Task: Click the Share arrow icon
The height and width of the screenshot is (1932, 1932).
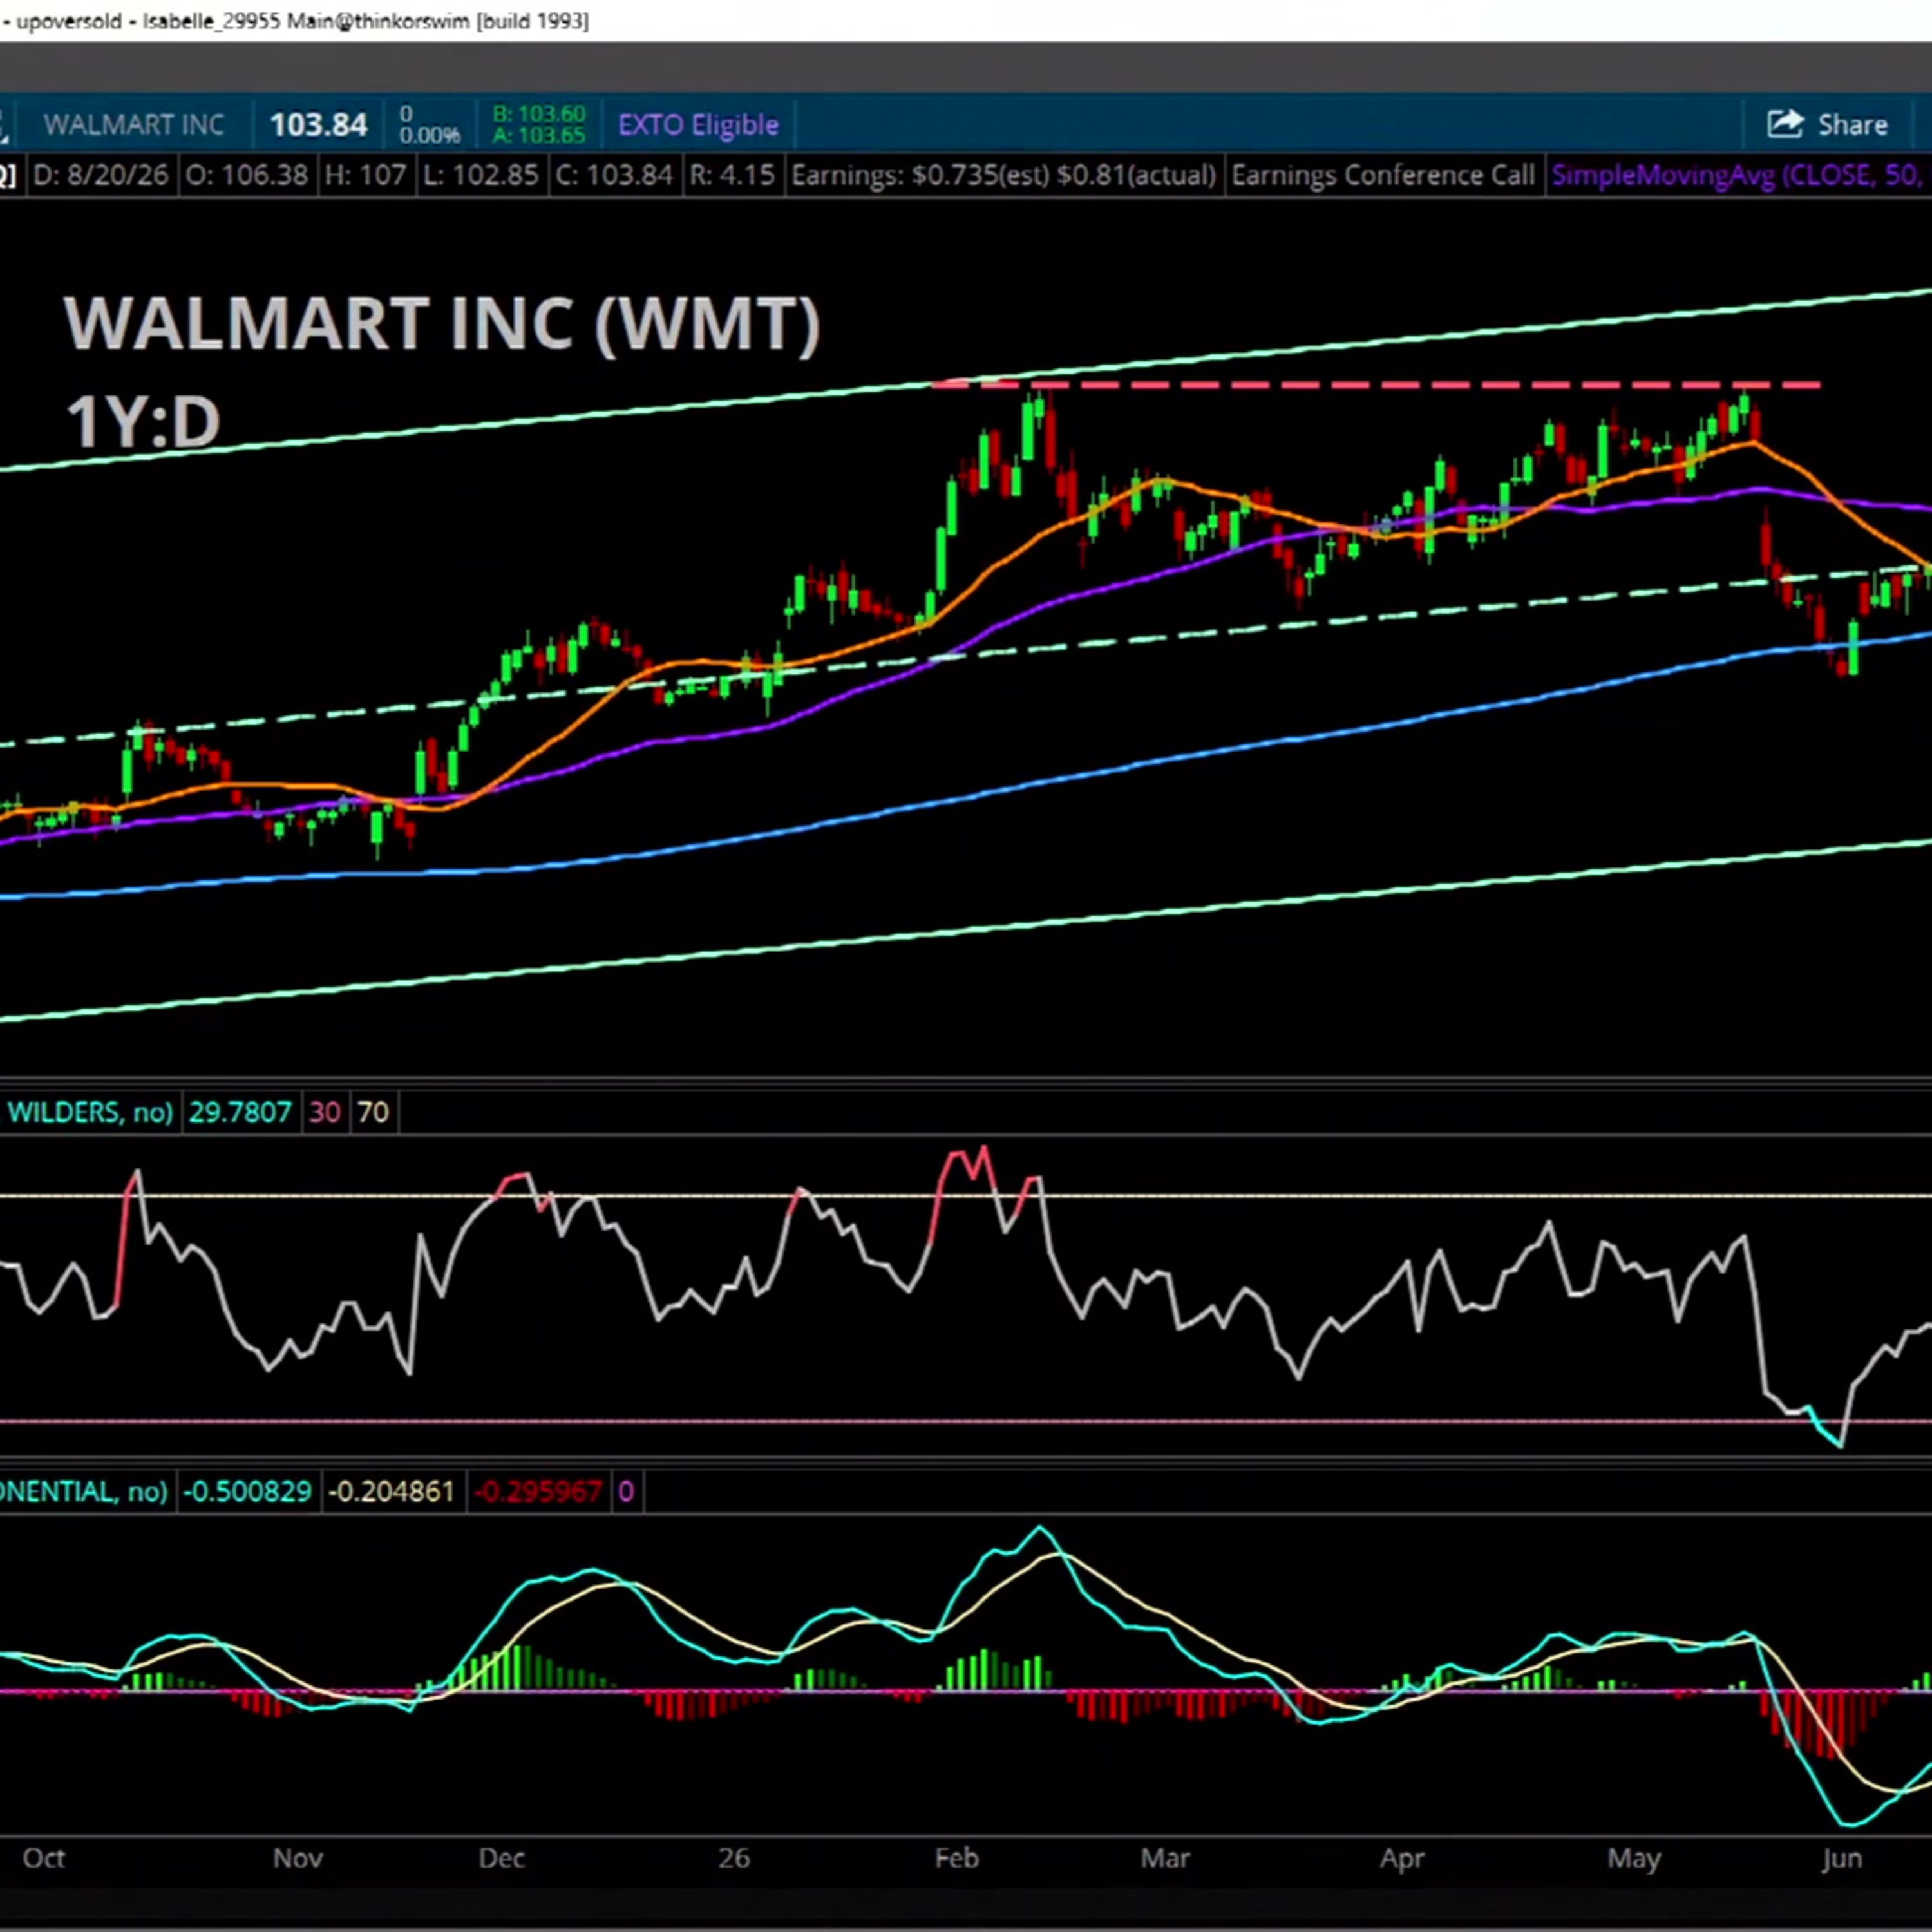Action: (1785, 124)
